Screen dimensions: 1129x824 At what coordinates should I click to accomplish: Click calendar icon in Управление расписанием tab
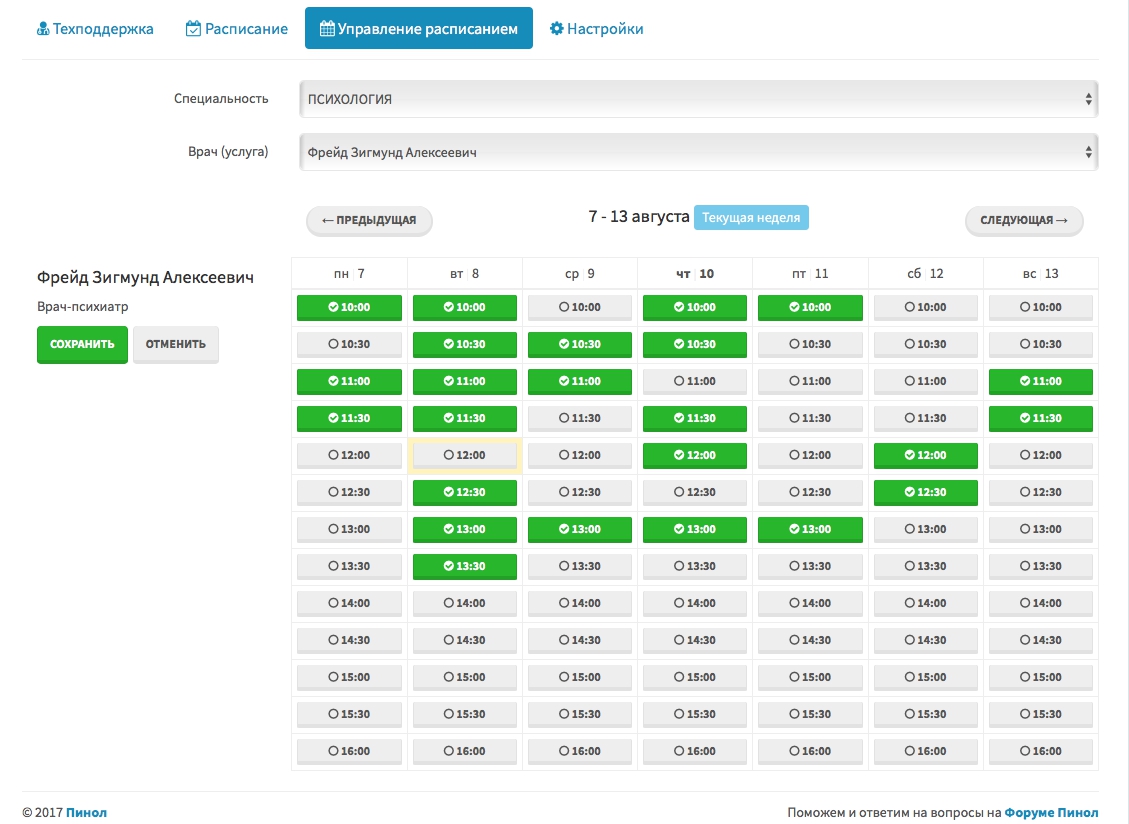[x=326, y=29]
